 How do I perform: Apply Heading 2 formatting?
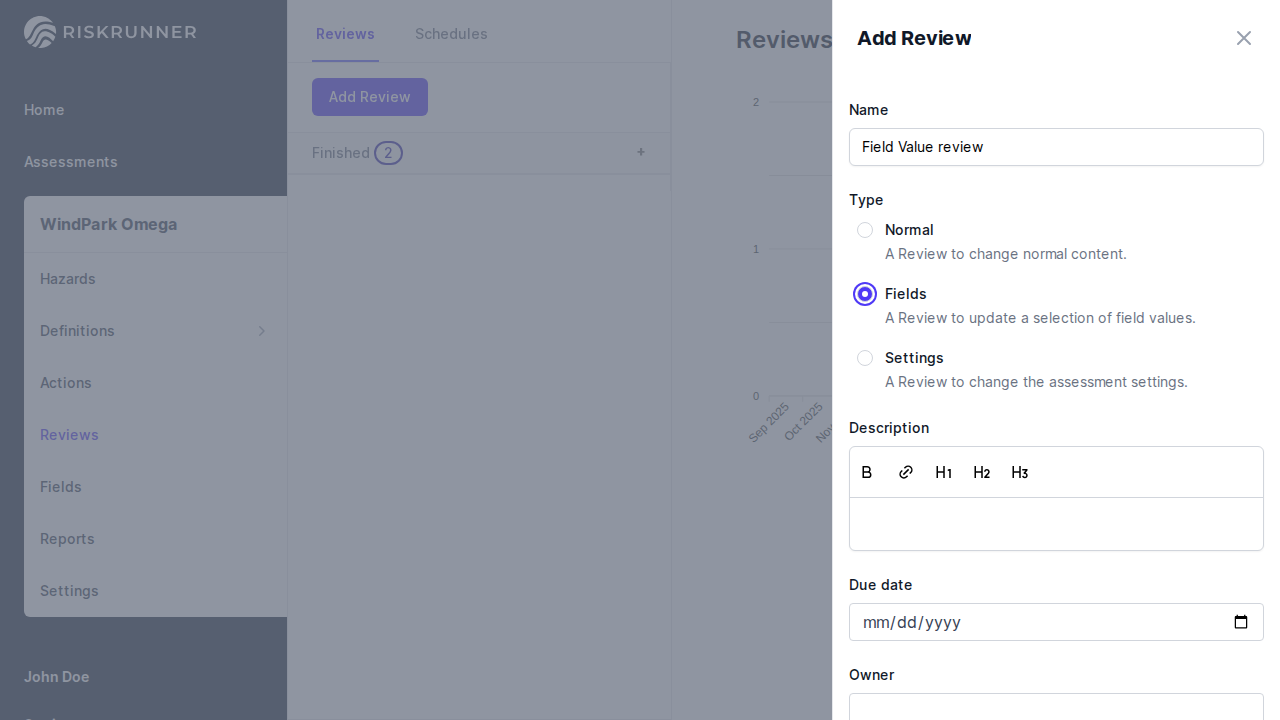[x=981, y=472]
